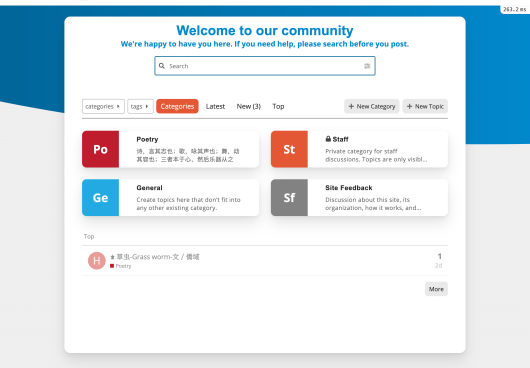Open the New (3) tab
The height and width of the screenshot is (368, 530).
click(x=248, y=106)
